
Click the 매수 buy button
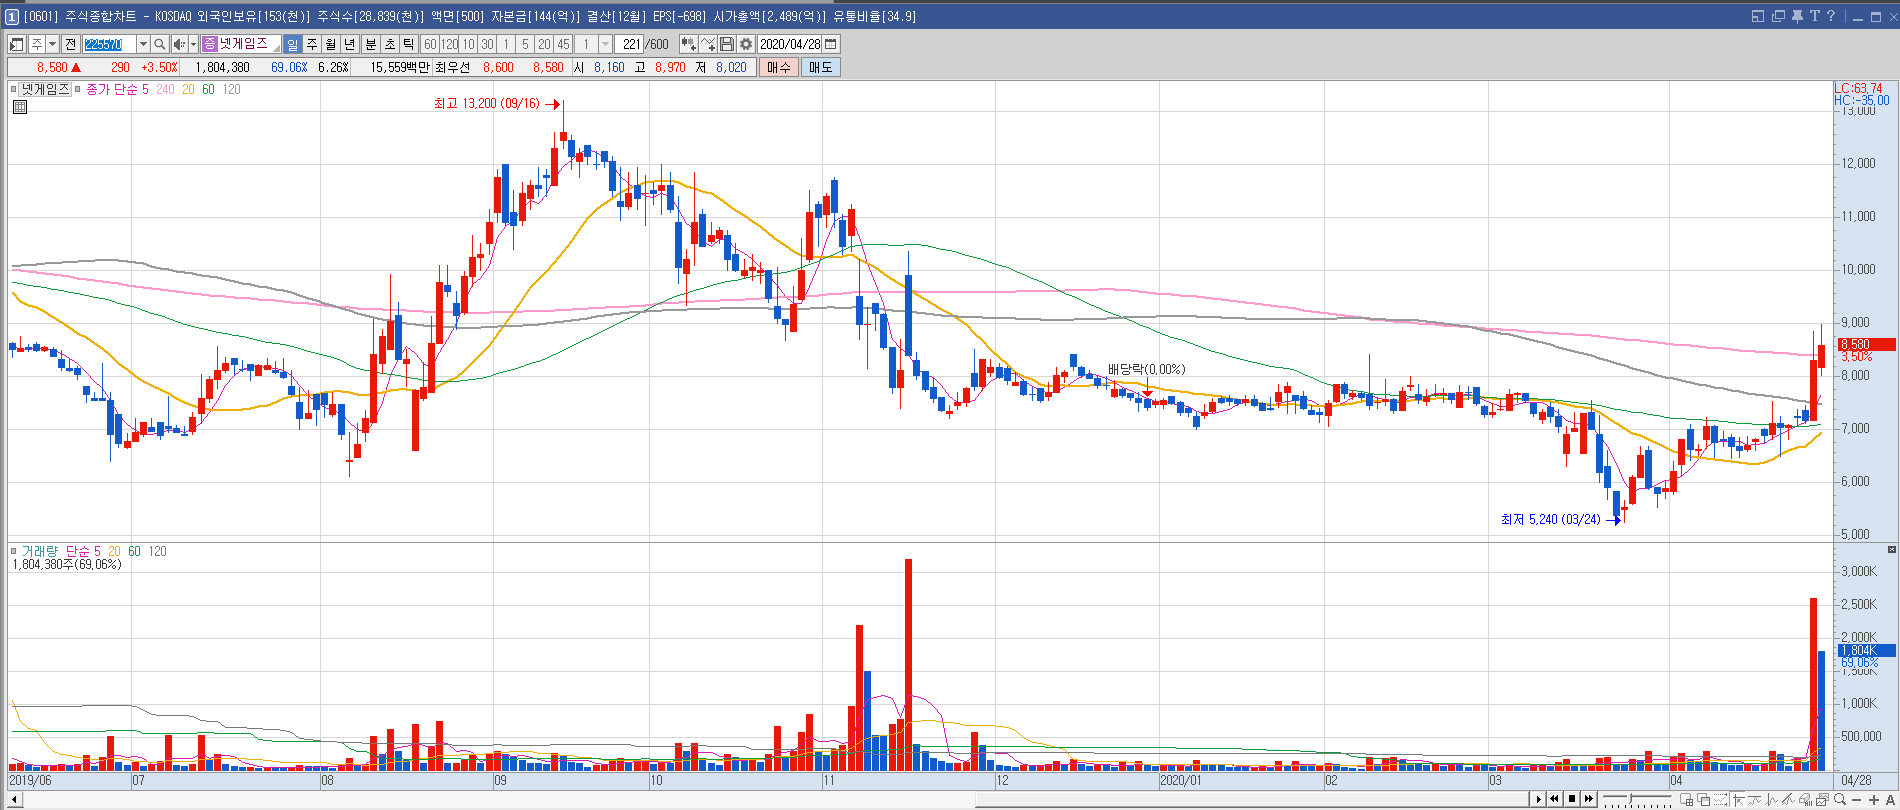778,67
